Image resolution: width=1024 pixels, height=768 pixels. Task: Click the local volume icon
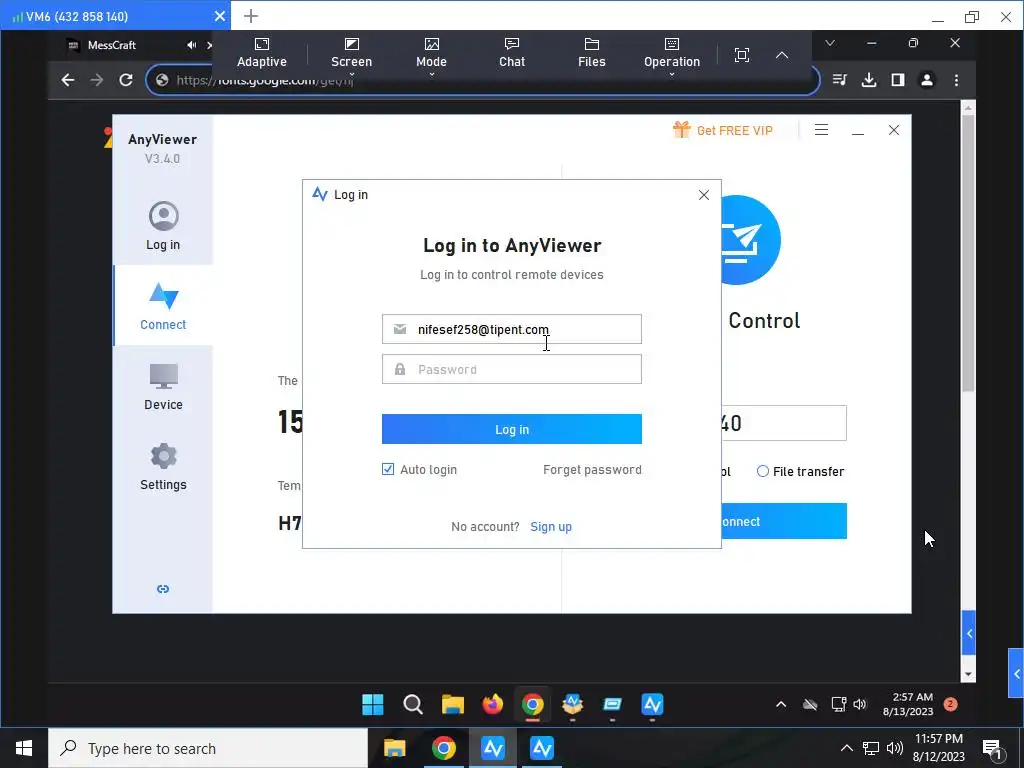(895, 748)
